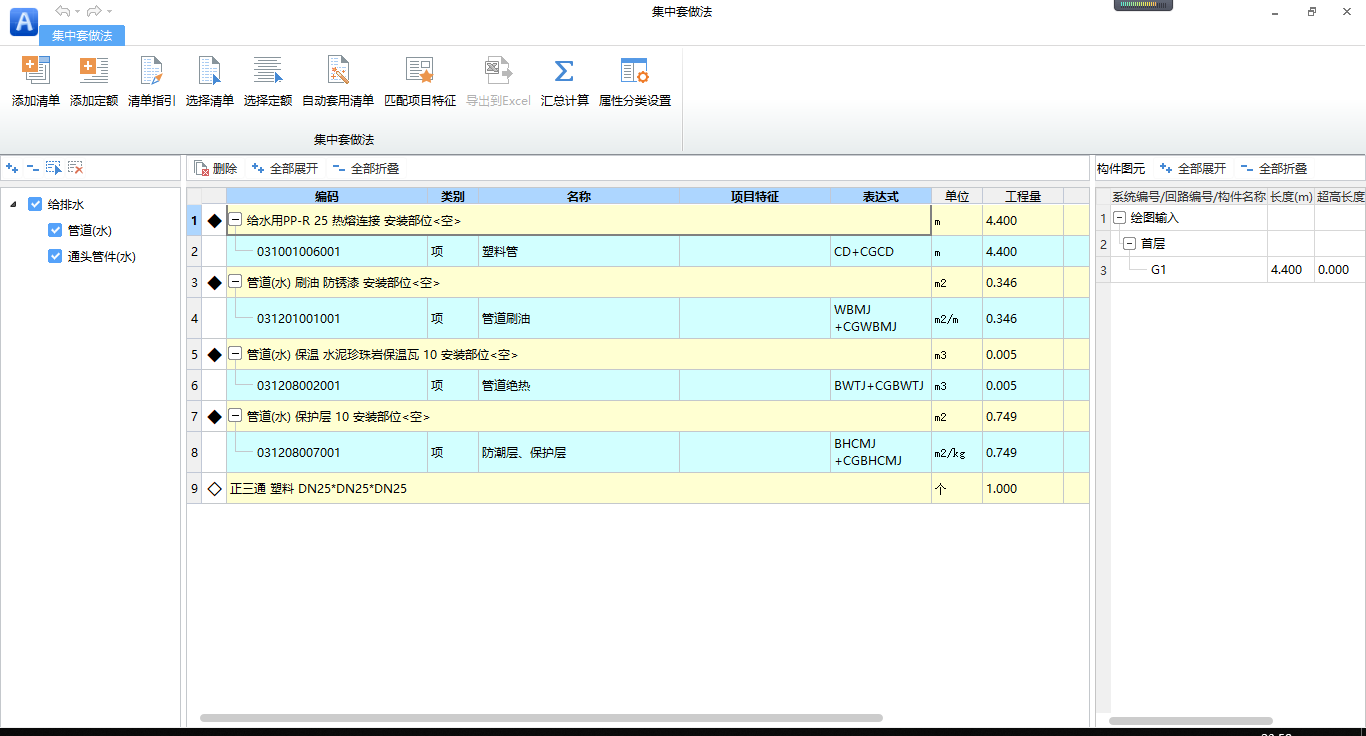Collapse row 管道(水) 保护层 10
The width and height of the screenshot is (1366, 736).
tap(236, 417)
